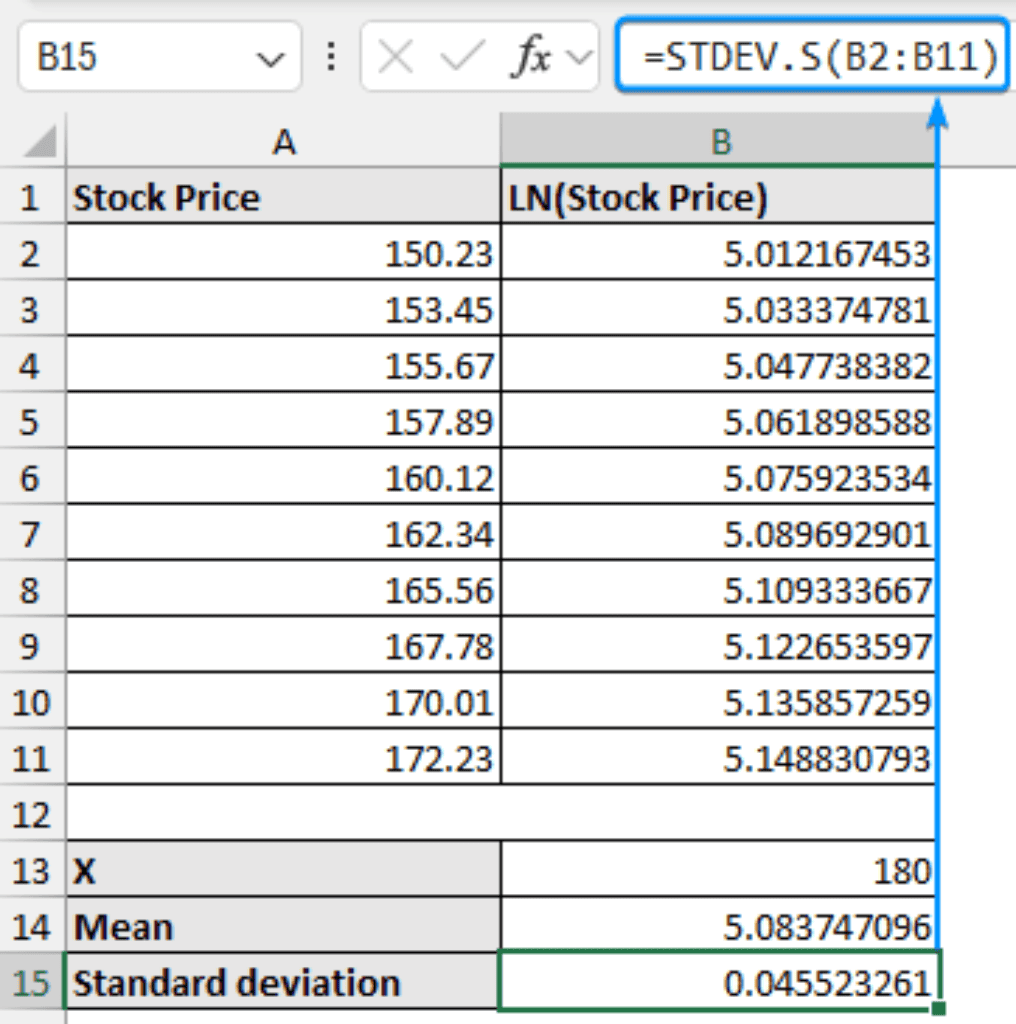Click cell with stock price 150.23

284,254
